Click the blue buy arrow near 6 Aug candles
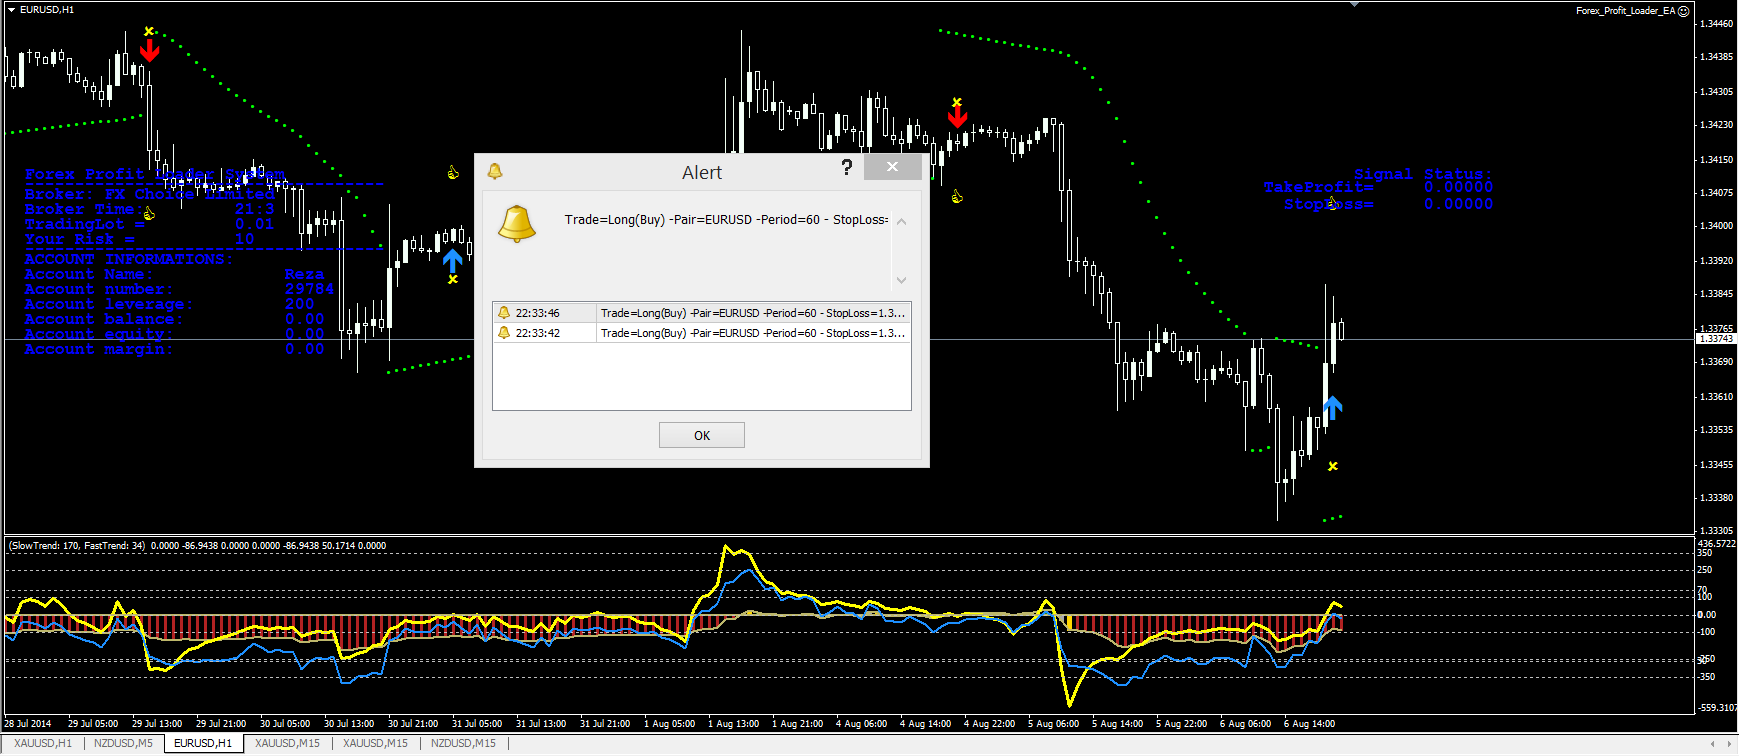Screen dimensions: 1739x756 tap(1332, 408)
